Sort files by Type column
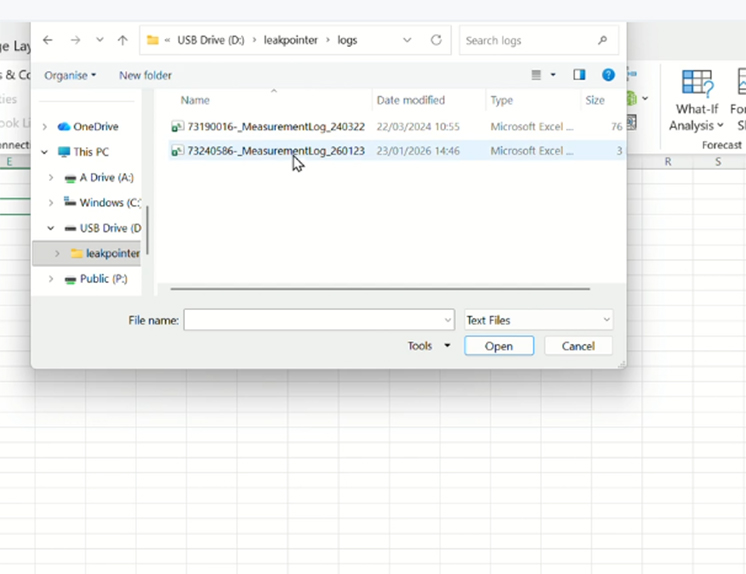Image resolution: width=746 pixels, height=574 pixels. (501, 100)
